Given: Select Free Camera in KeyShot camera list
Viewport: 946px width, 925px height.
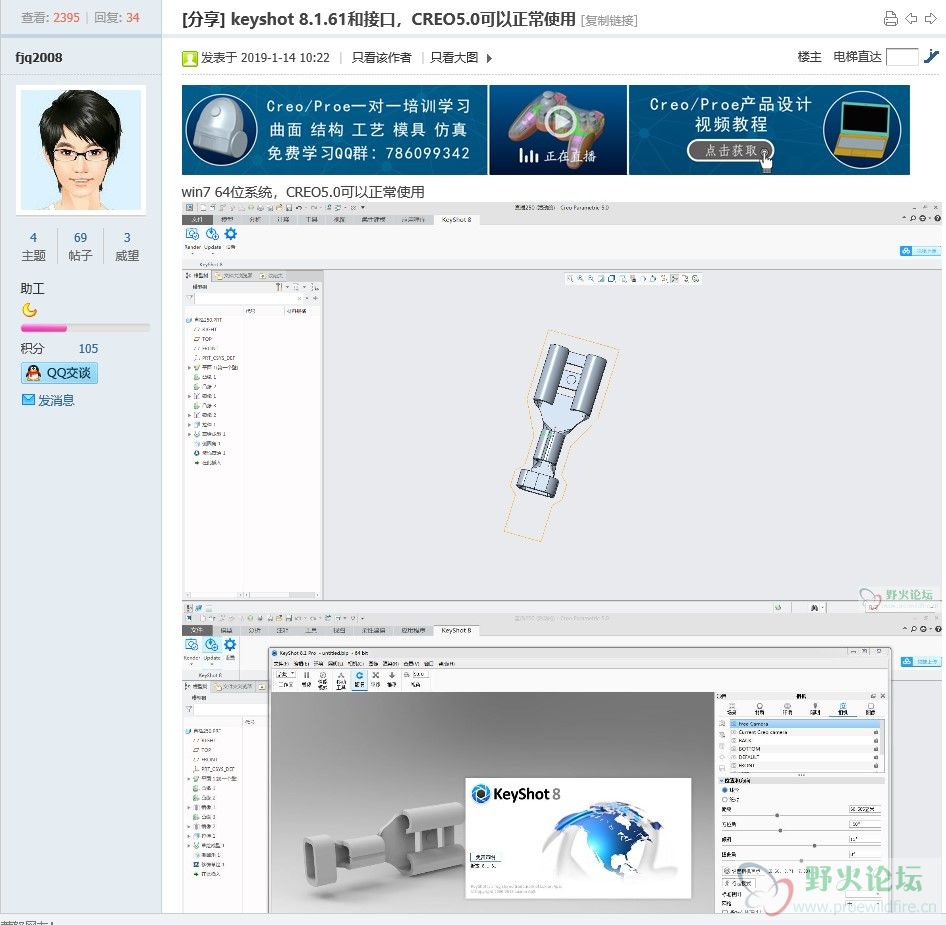Looking at the screenshot, I should click(805, 724).
